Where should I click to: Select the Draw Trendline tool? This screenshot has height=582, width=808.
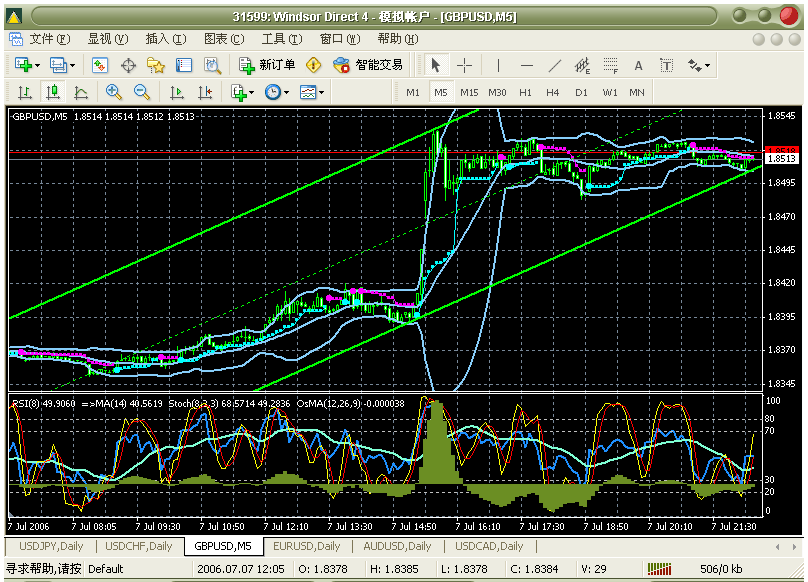pyautogui.click(x=555, y=65)
